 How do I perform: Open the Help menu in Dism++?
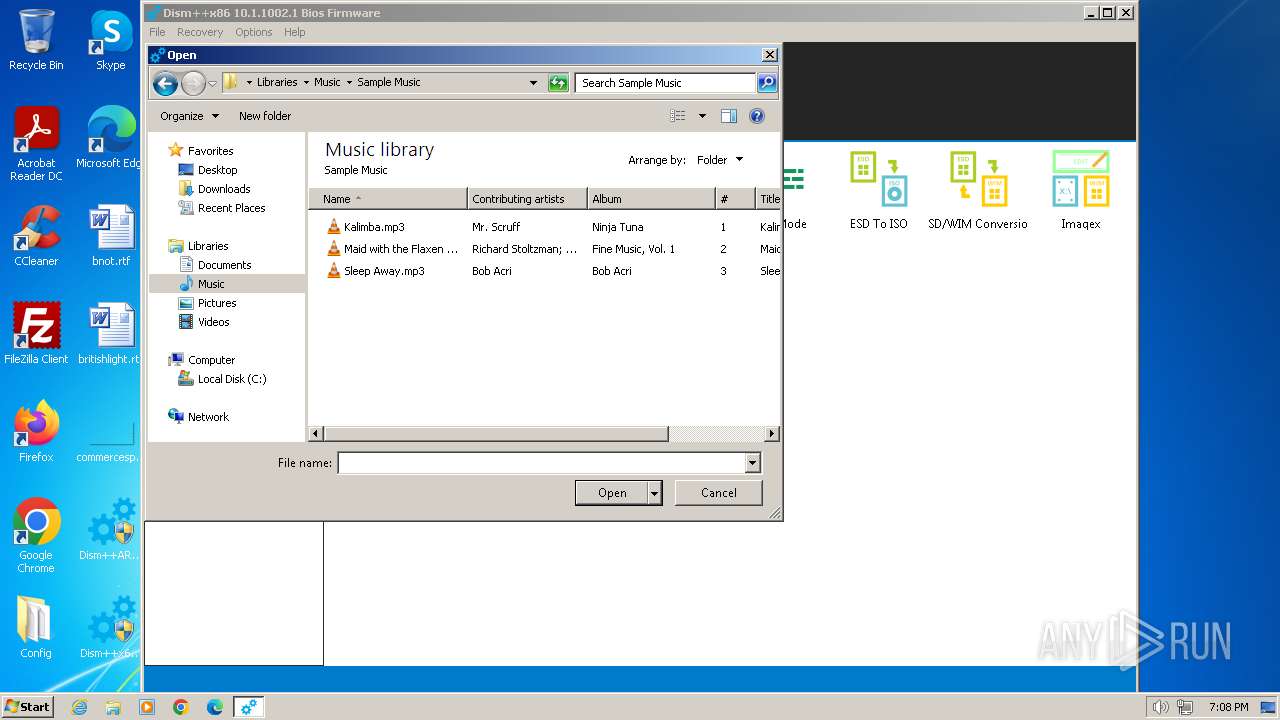point(294,32)
